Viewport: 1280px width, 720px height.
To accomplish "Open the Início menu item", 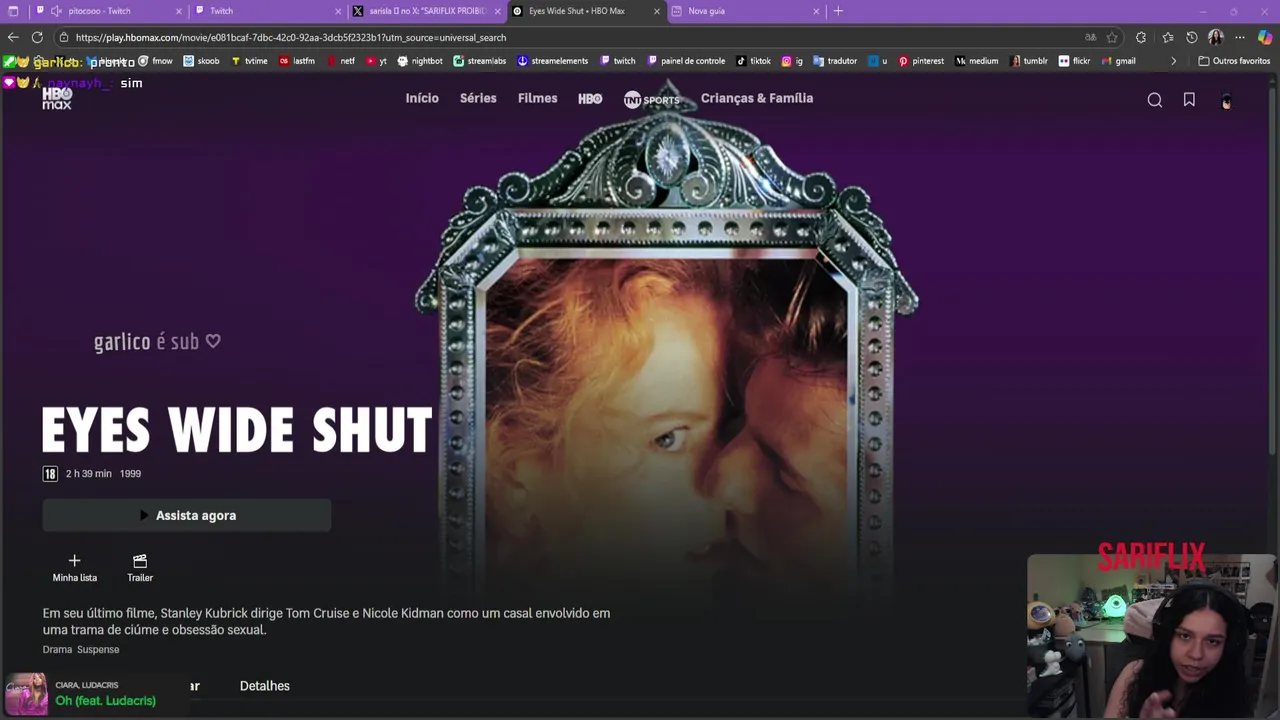I will click(x=422, y=98).
